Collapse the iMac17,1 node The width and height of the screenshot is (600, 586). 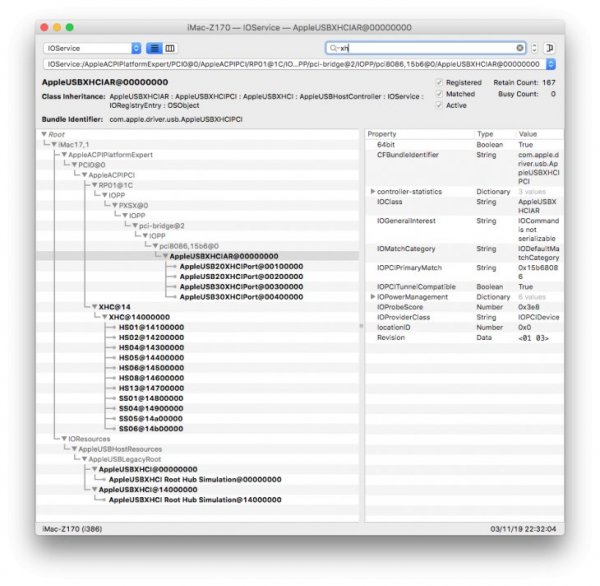(x=54, y=144)
